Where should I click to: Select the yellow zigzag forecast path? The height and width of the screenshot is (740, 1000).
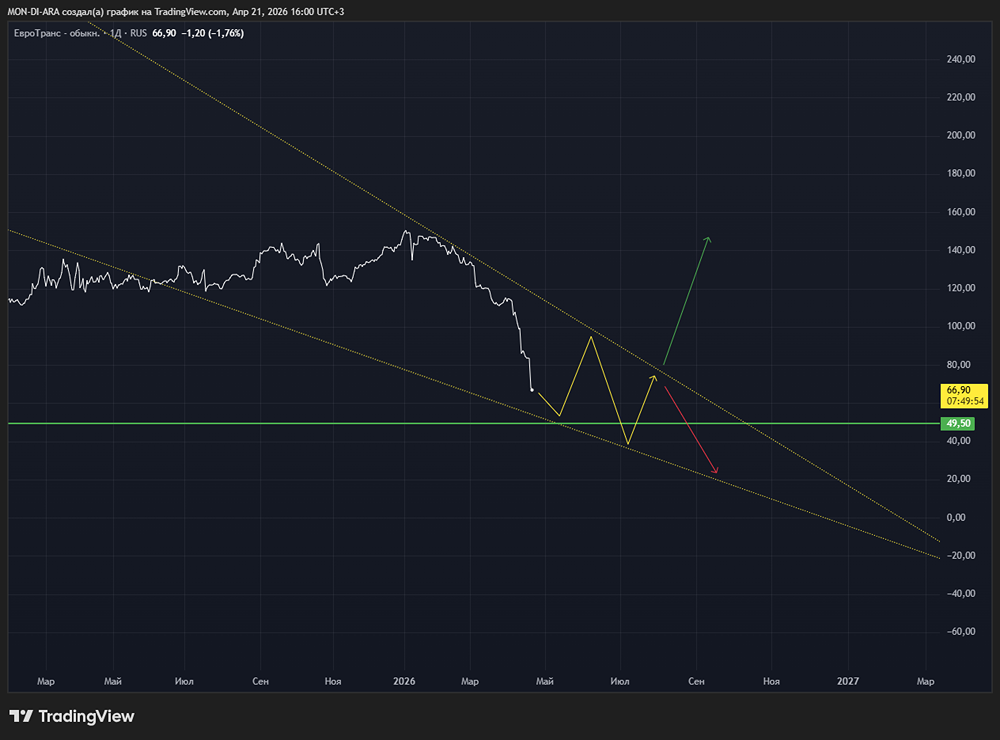click(x=598, y=390)
